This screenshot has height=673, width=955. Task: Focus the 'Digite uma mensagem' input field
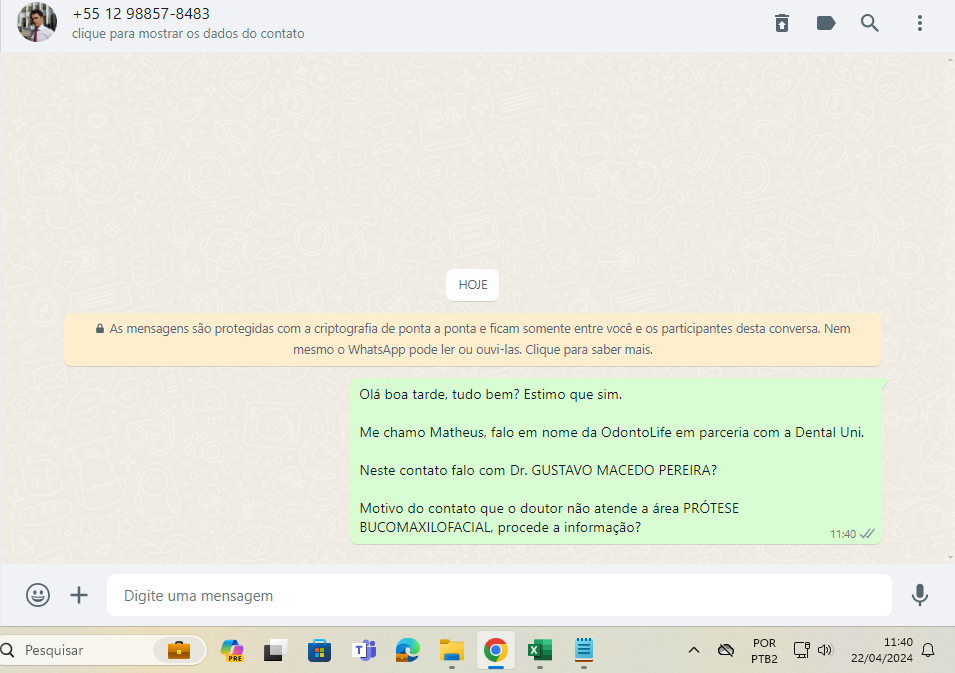[499, 595]
